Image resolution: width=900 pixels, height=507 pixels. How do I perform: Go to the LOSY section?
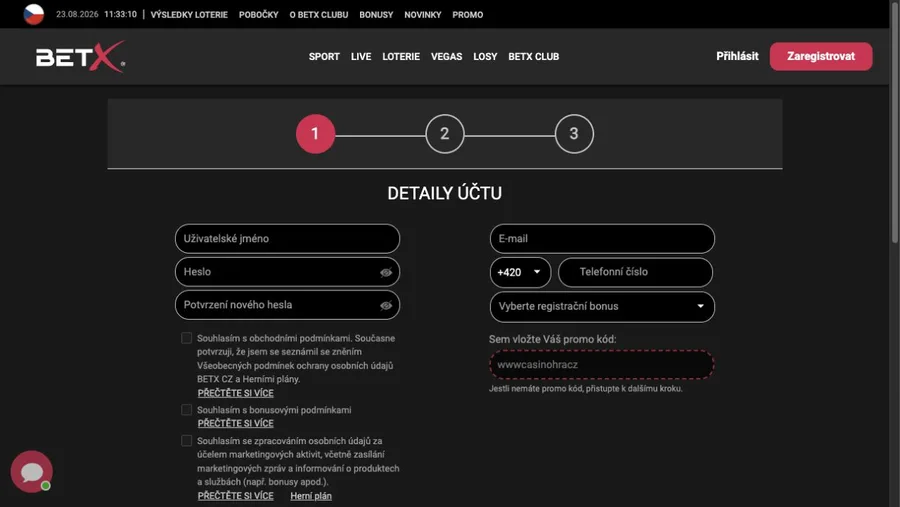pos(485,56)
